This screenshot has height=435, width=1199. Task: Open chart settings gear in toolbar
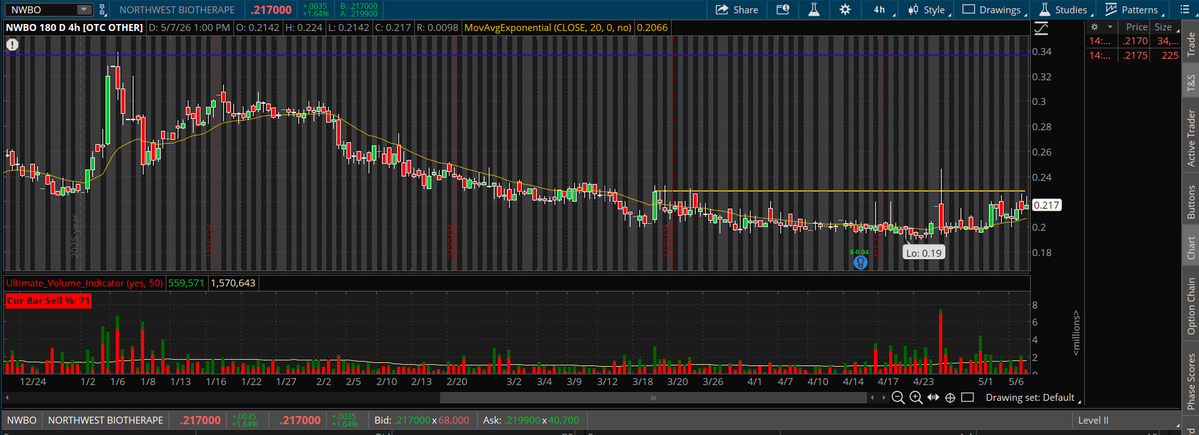click(x=844, y=10)
